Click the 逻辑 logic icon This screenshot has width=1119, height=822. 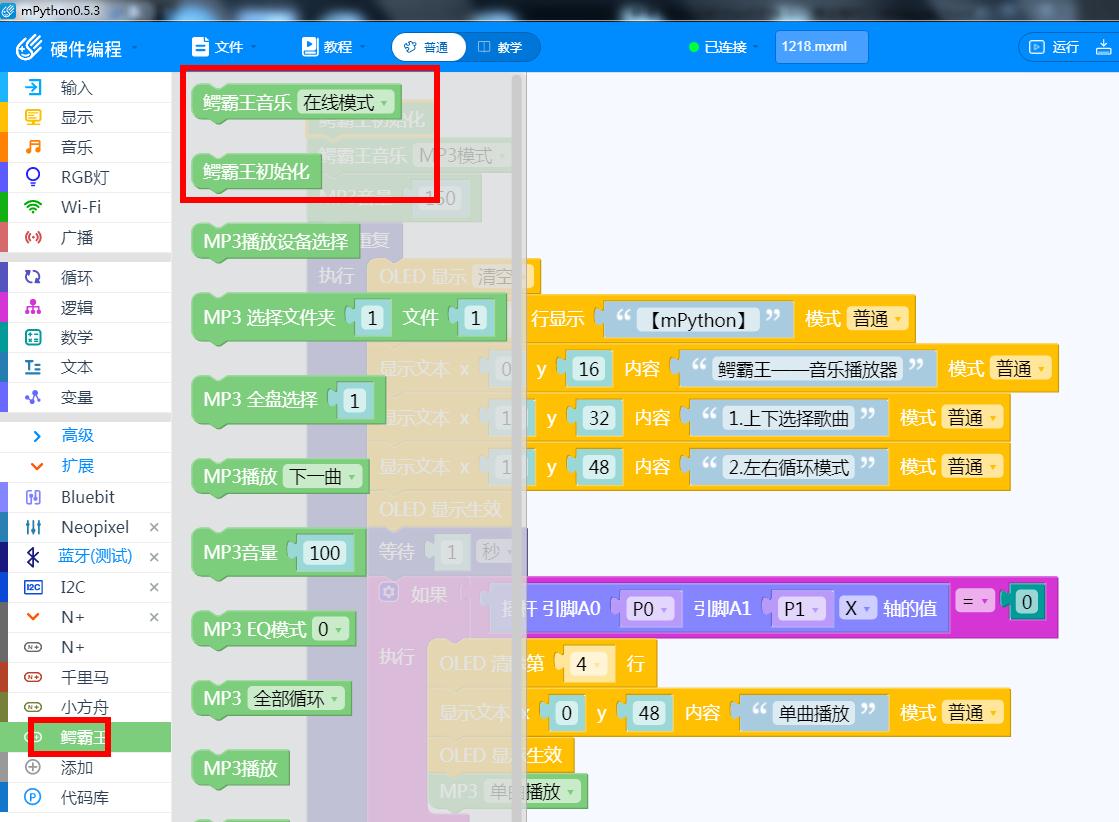click(33, 307)
